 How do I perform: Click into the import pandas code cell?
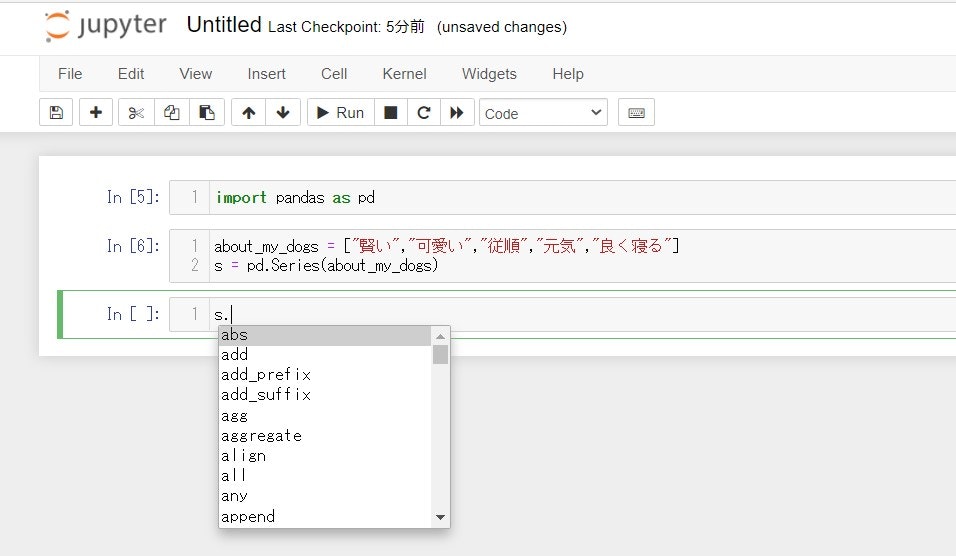pos(582,198)
